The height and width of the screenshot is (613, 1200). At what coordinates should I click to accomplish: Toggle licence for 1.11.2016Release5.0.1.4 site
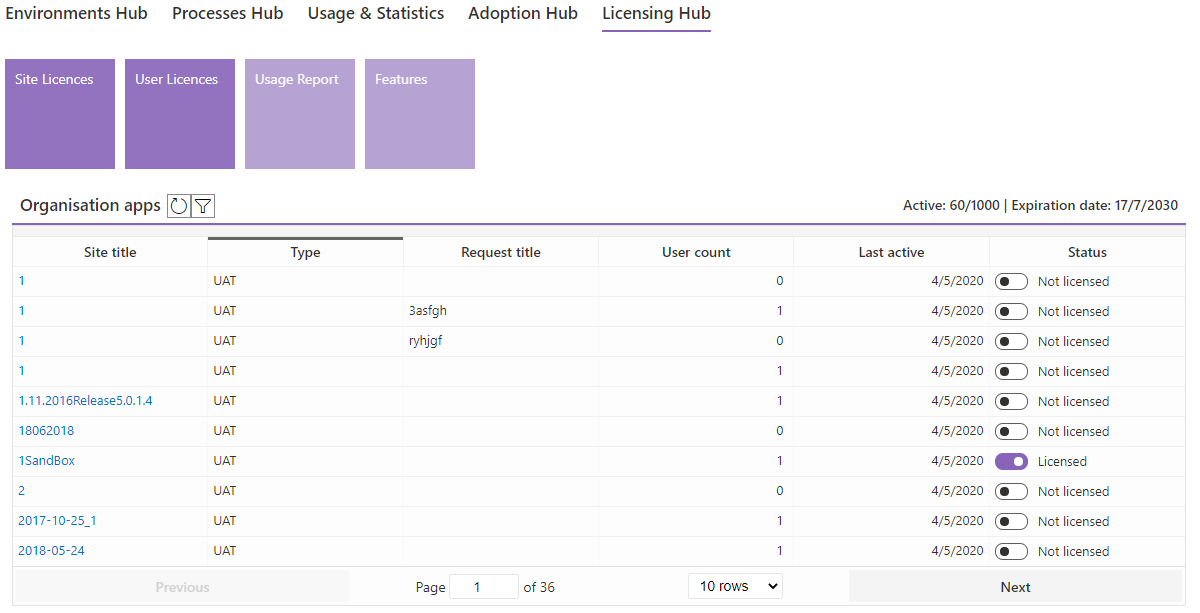click(x=1011, y=401)
